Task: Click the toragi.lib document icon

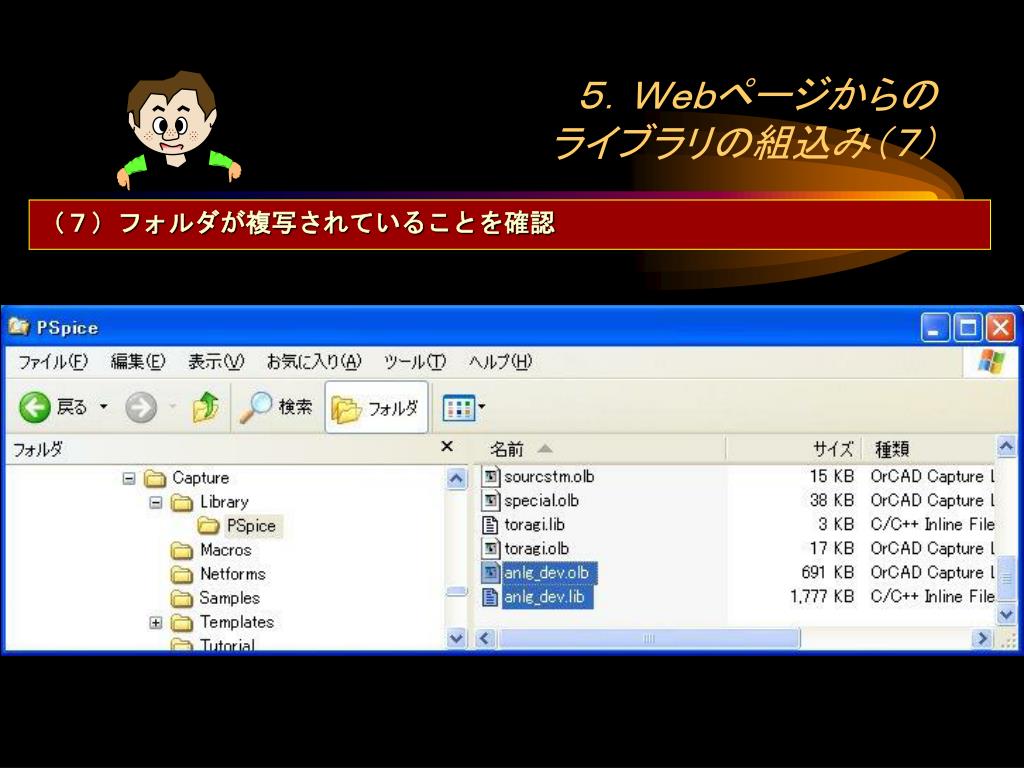Action: (x=490, y=525)
